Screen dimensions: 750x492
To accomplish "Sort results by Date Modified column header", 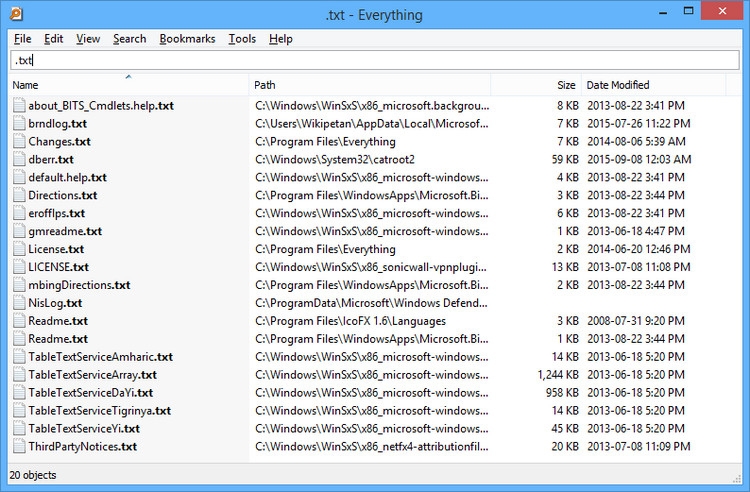I will (x=654, y=85).
